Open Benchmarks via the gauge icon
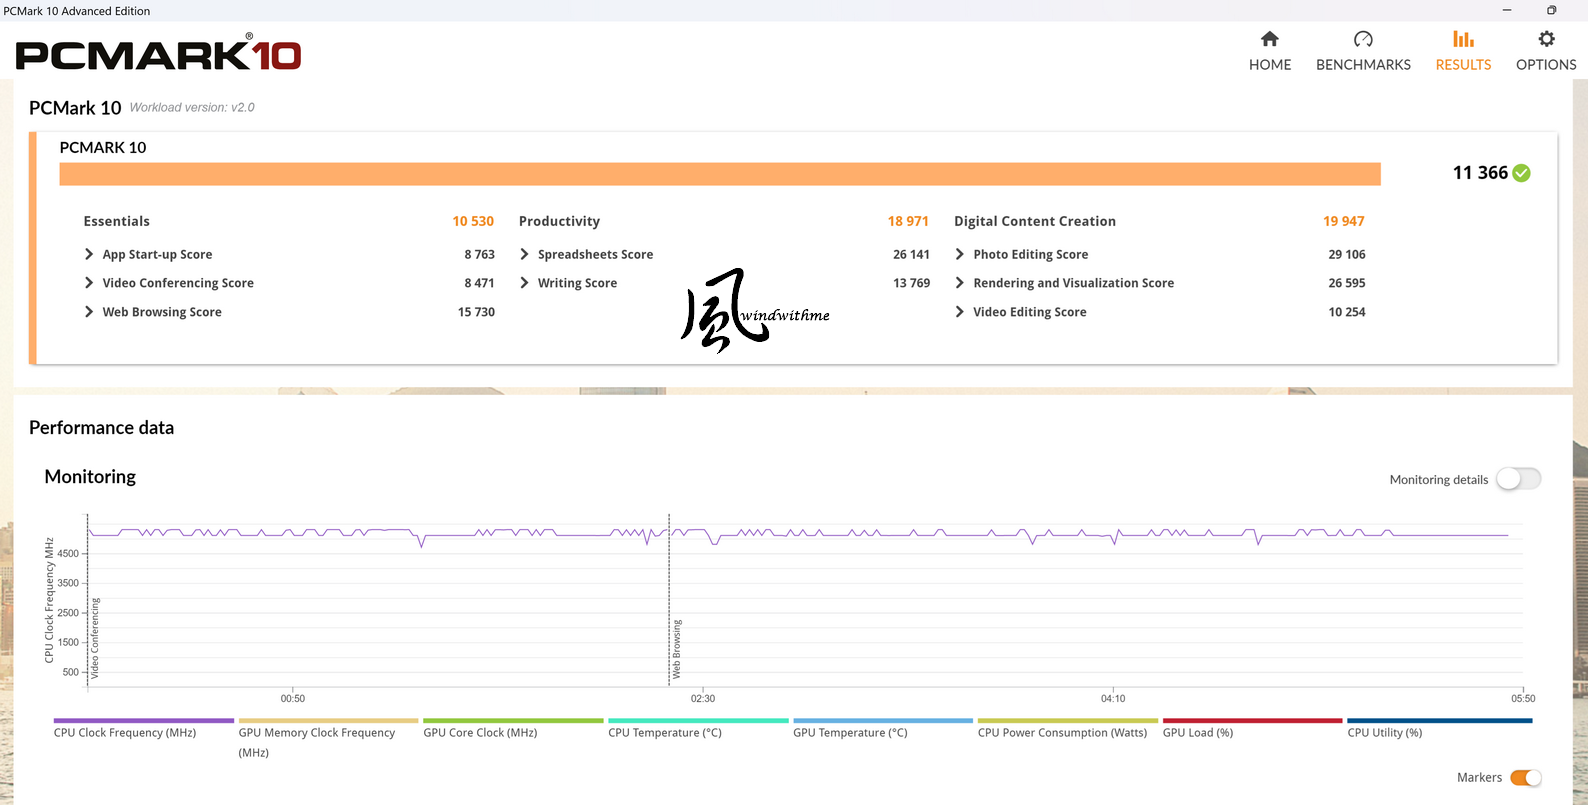1588x805 pixels. click(1363, 39)
